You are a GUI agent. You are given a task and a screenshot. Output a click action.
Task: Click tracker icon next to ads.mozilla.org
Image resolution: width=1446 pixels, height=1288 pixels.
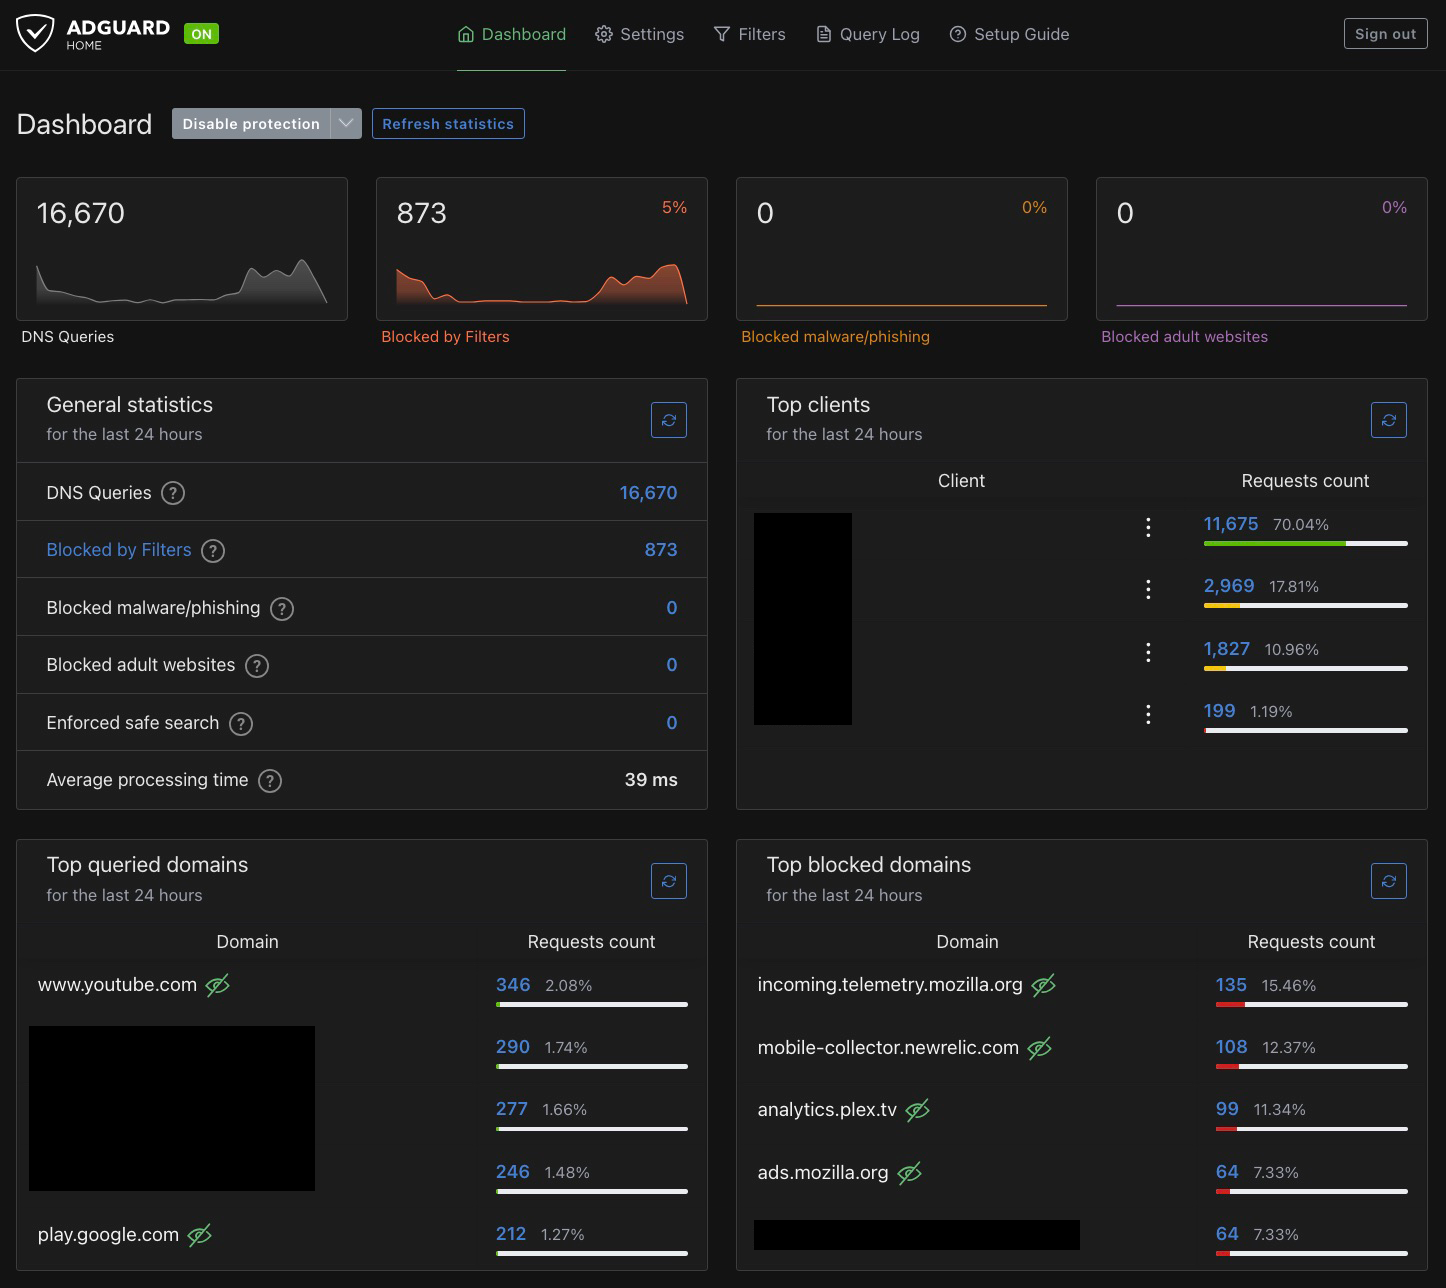click(909, 1173)
